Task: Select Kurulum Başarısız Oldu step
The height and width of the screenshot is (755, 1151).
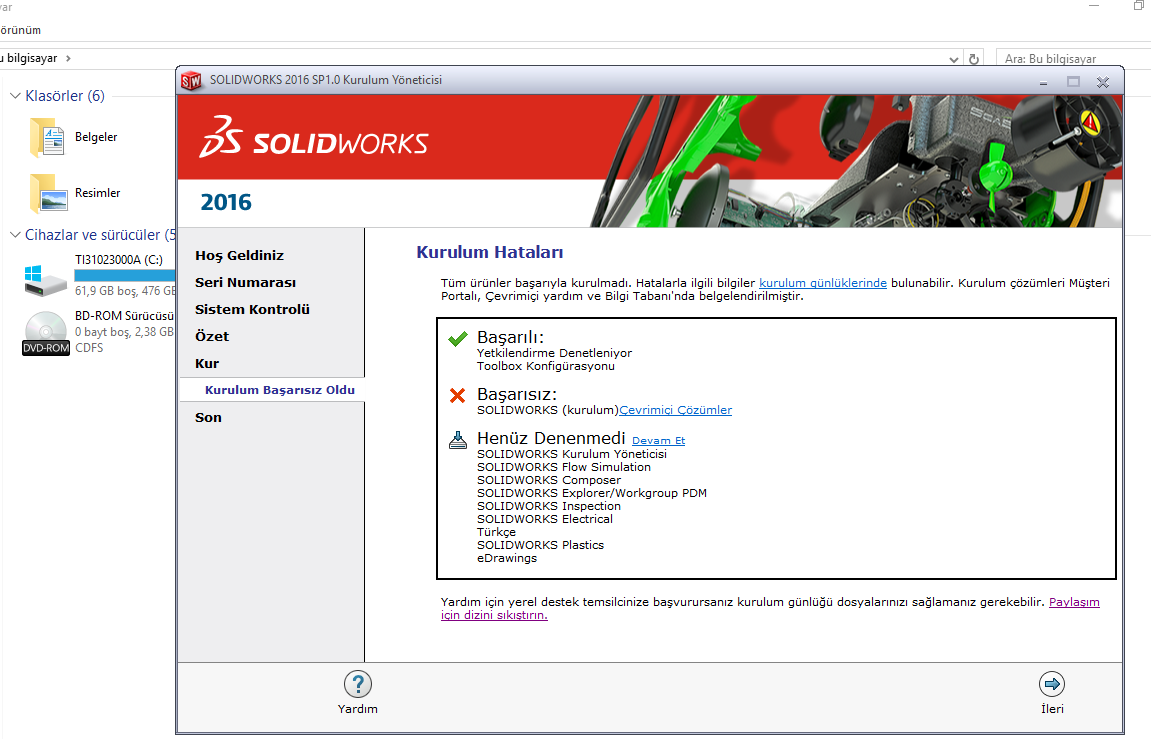Action: [x=280, y=390]
